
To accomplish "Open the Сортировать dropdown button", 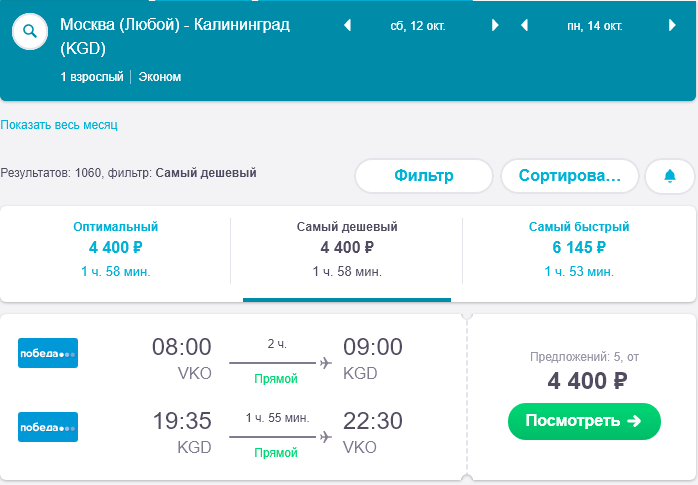I will coord(570,176).
